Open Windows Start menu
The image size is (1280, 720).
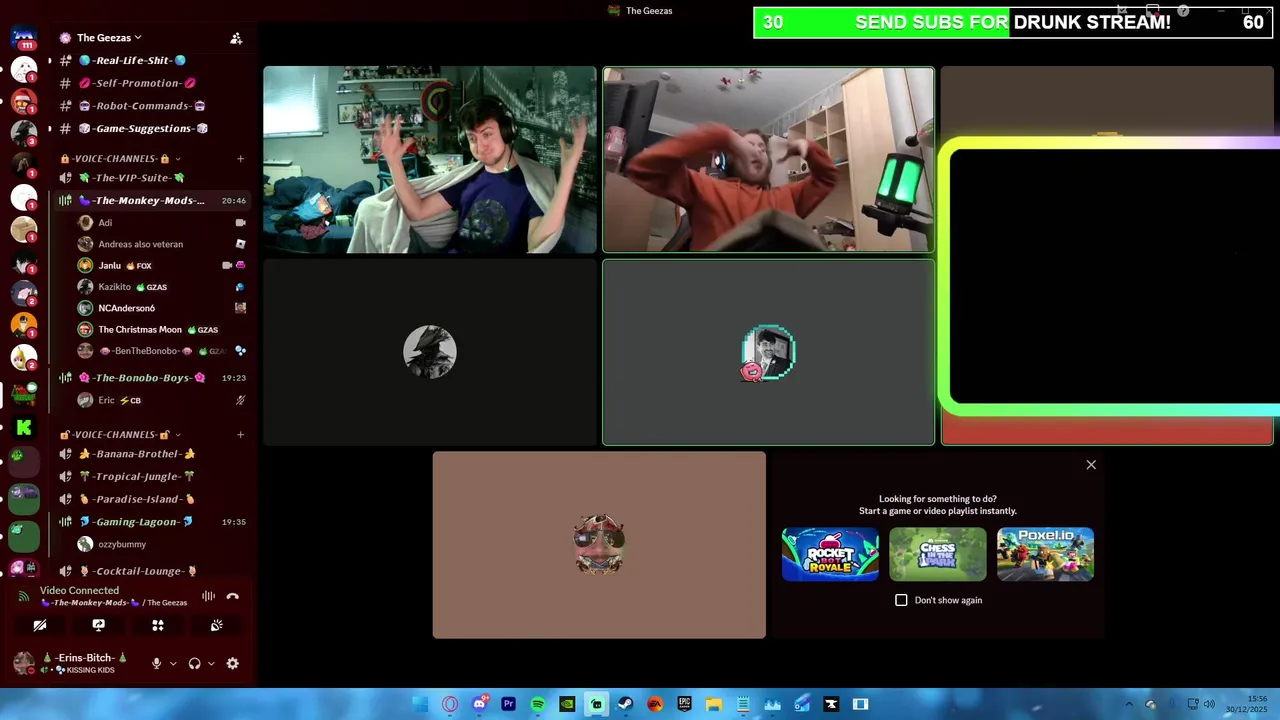tap(420, 704)
